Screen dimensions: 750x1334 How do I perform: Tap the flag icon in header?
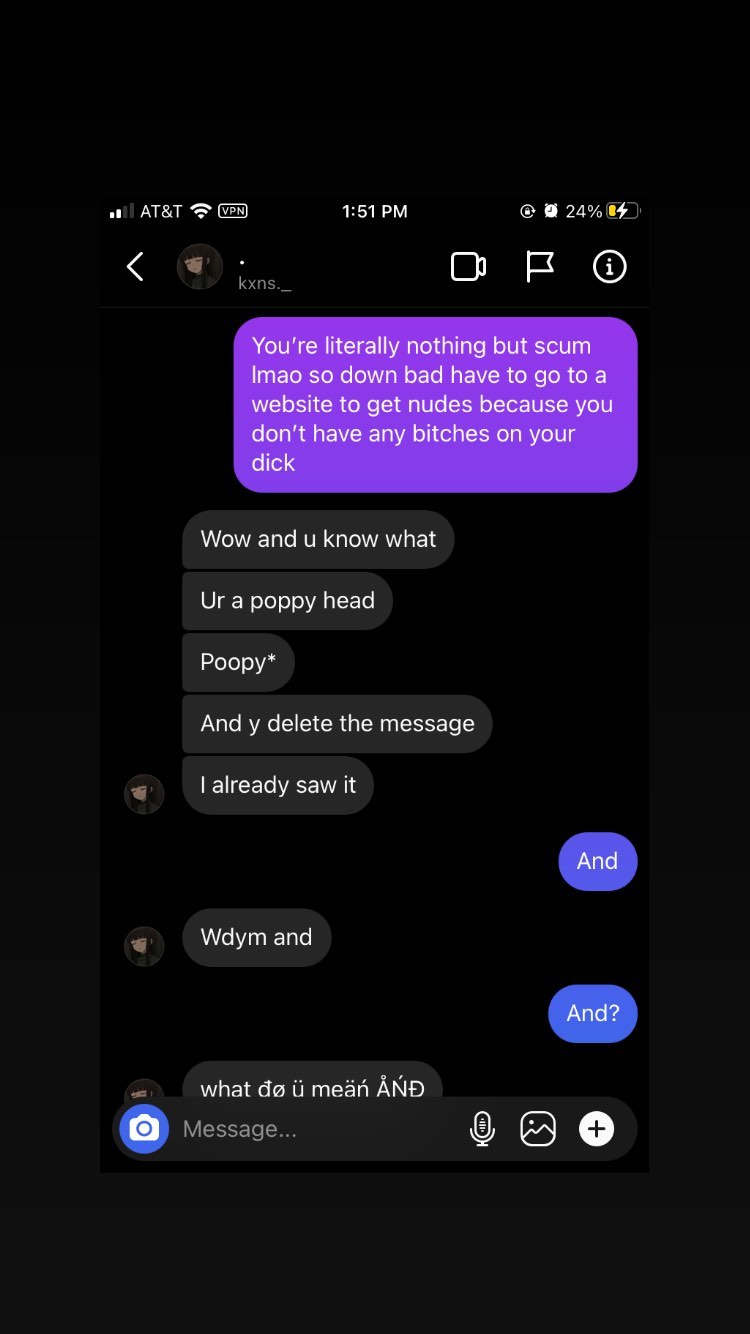(540, 267)
